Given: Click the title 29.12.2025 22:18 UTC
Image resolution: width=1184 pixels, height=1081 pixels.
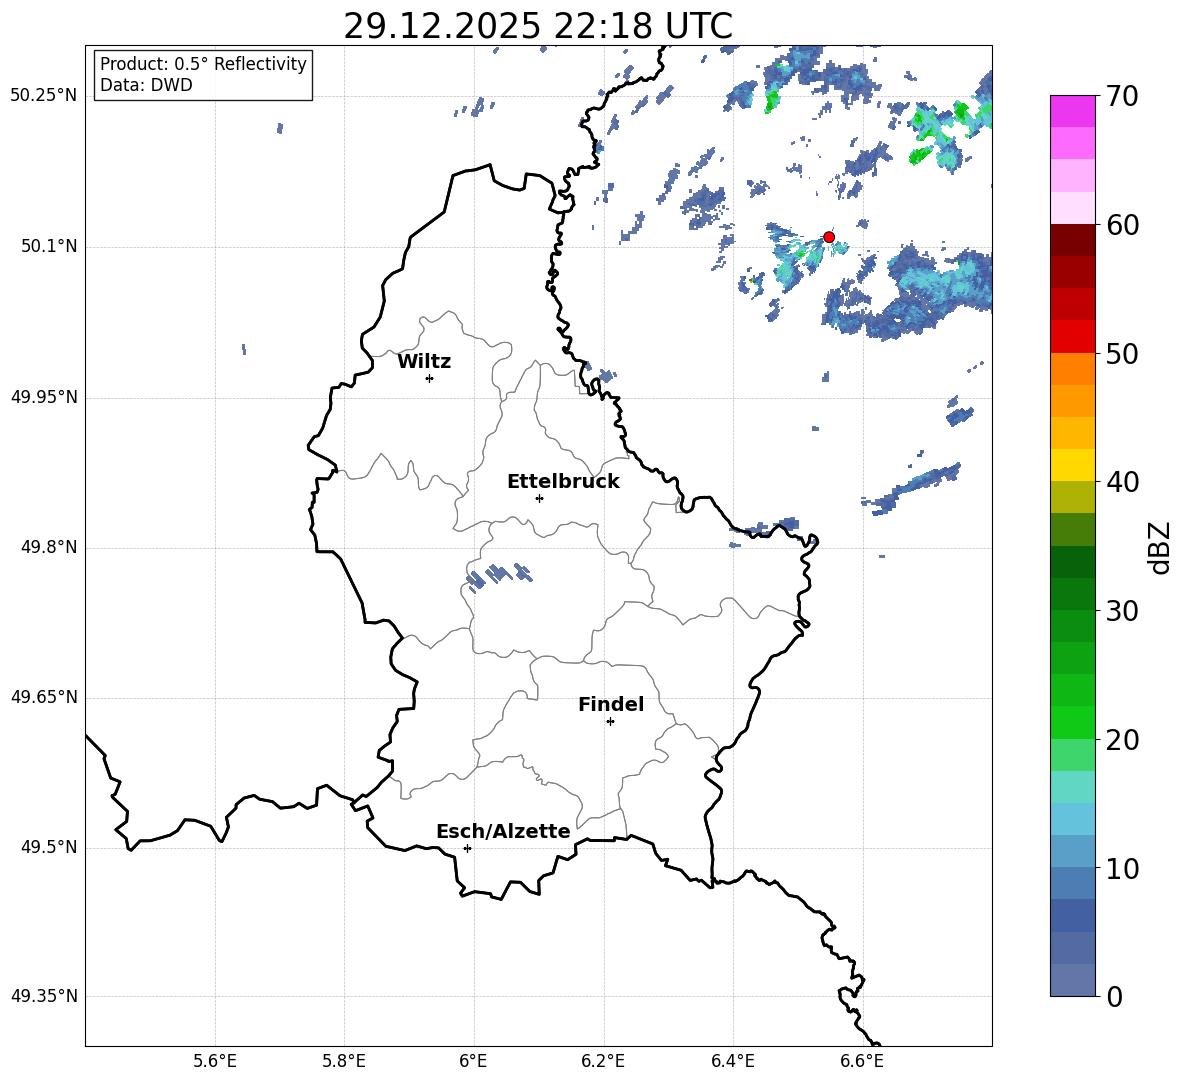Looking at the screenshot, I should (x=538, y=26).
